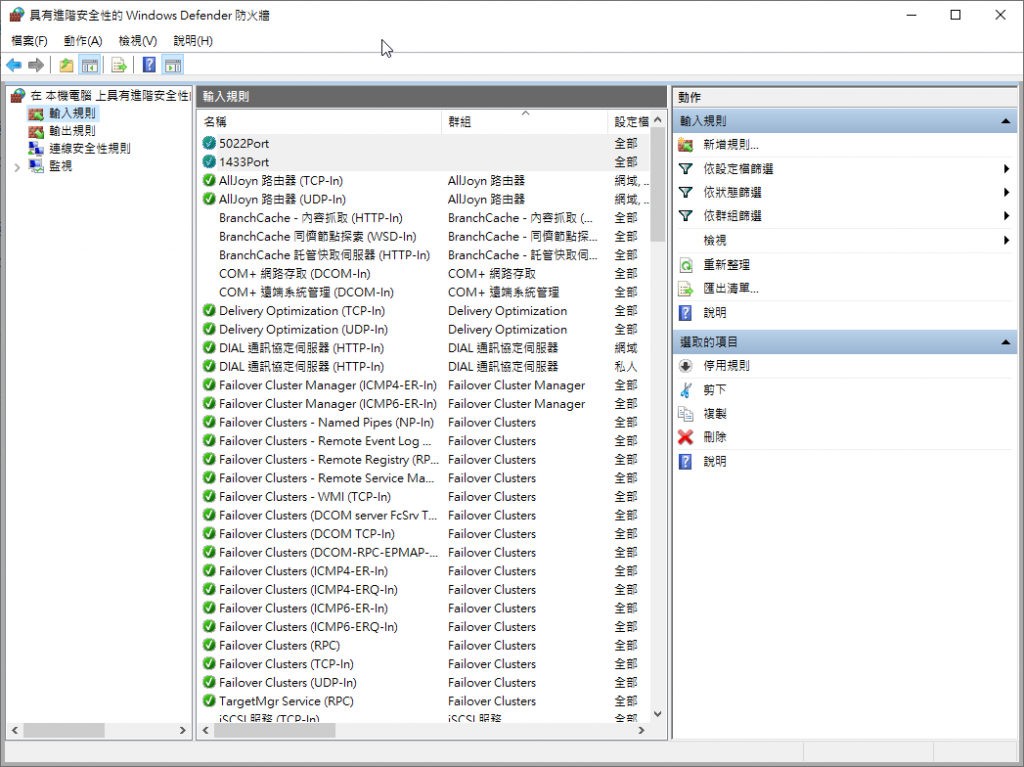Image resolution: width=1024 pixels, height=767 pixels.
Task: Sort by the 設定檔 column header
Action: [x=630, y=122]
